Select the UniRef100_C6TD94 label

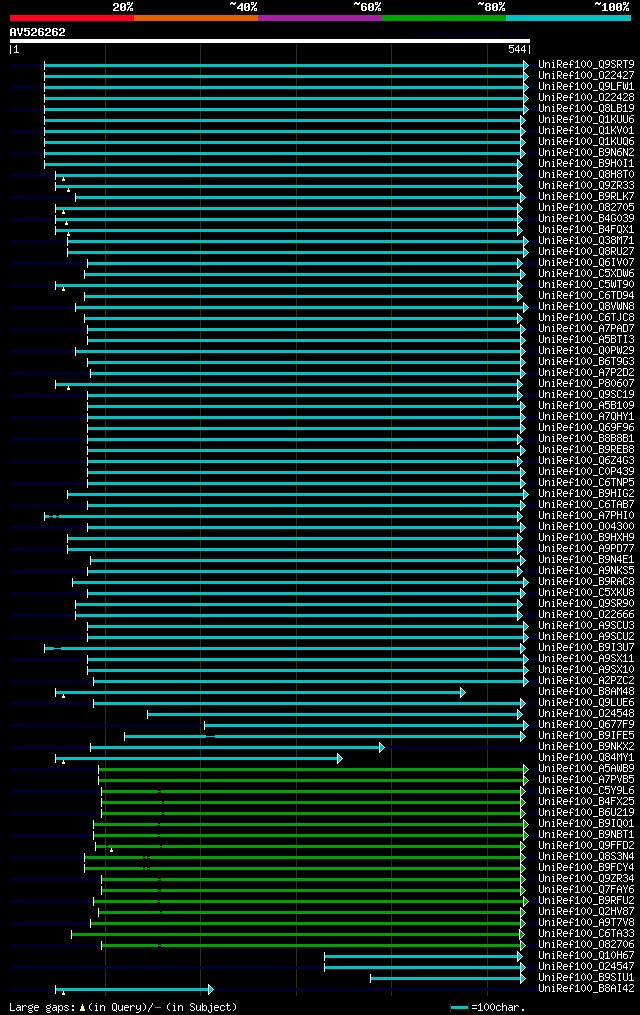[586, 296]
